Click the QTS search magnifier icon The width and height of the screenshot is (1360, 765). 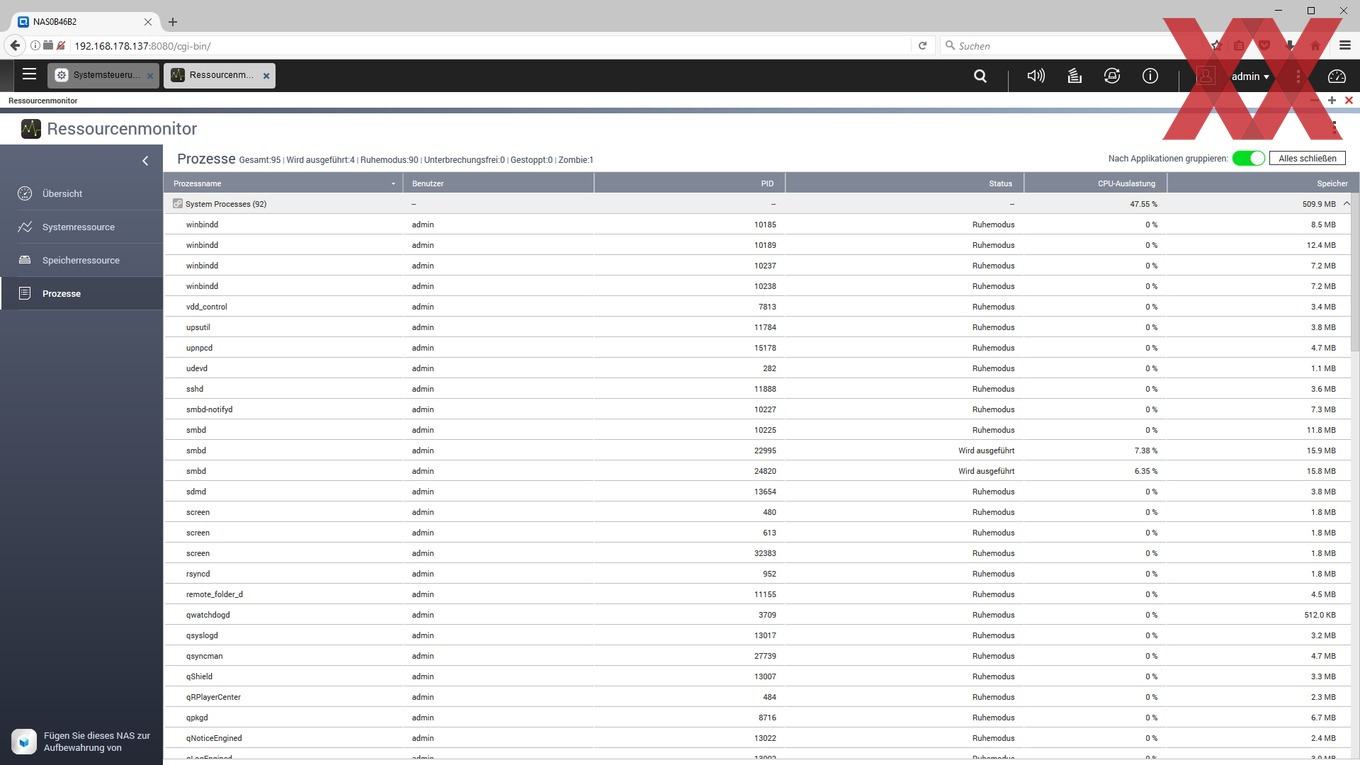click(980, 76)
